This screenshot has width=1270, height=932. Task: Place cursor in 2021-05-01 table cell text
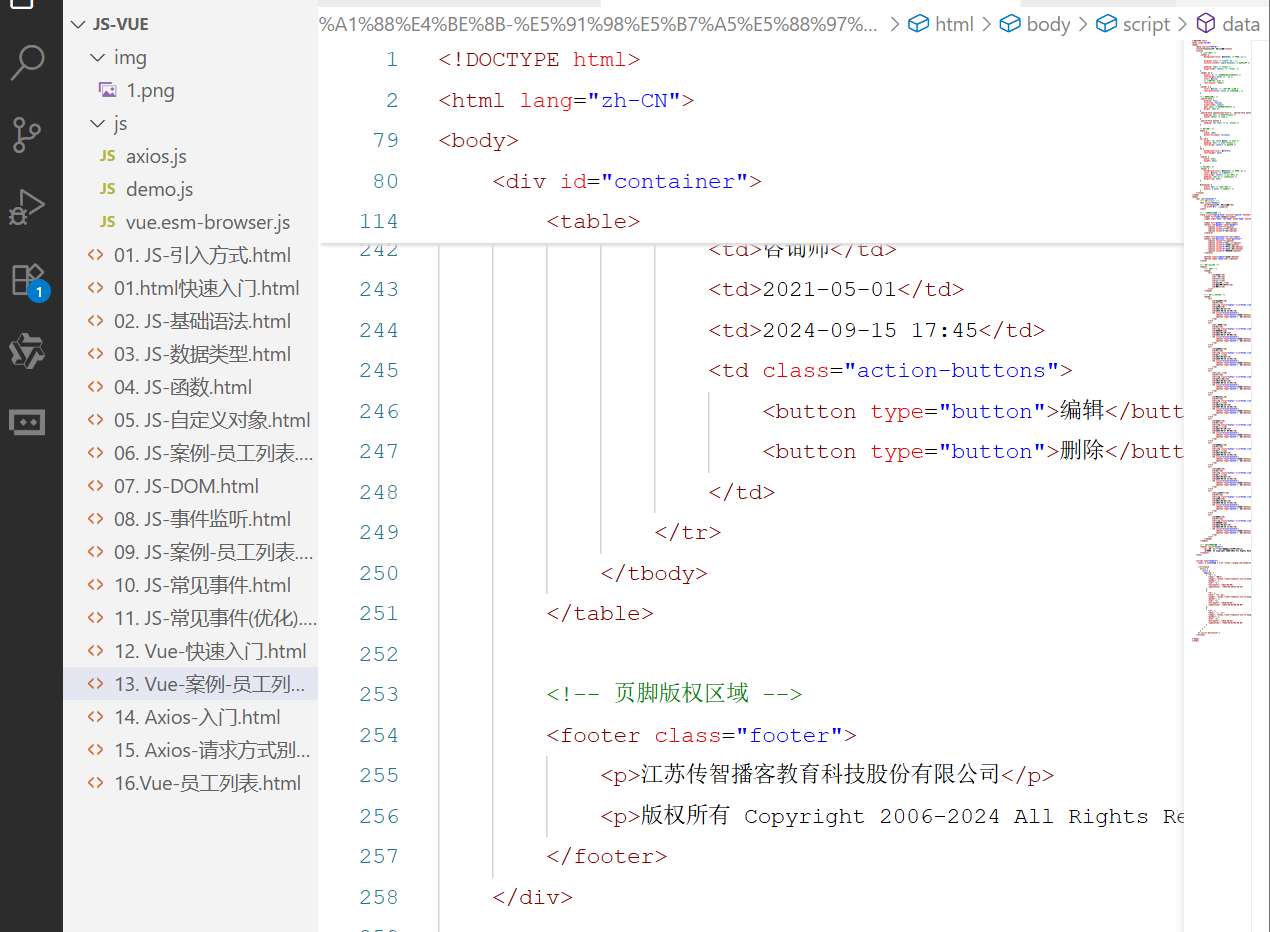click(x=829, y=290)
